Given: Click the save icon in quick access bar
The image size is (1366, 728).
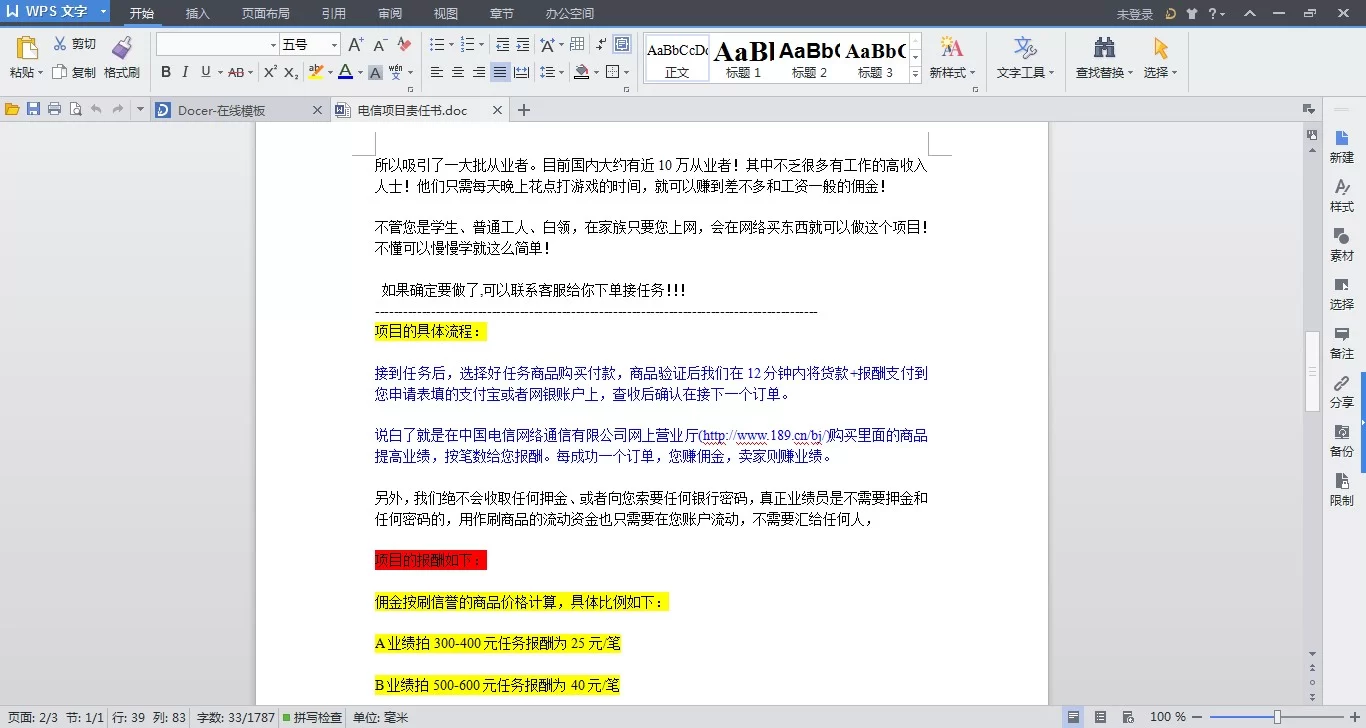Looking at the screenshot, I should click(33, 109).
